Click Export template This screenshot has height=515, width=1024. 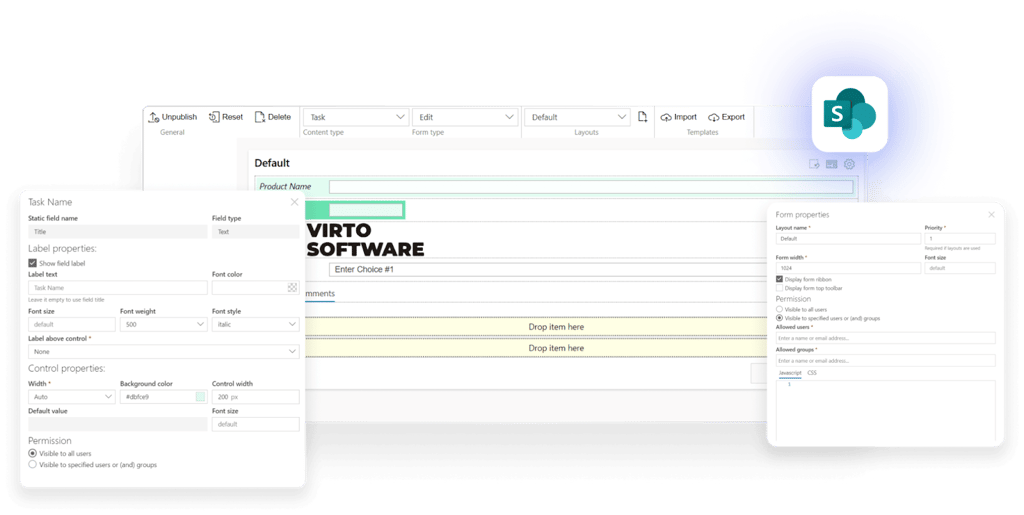[726, 117]
